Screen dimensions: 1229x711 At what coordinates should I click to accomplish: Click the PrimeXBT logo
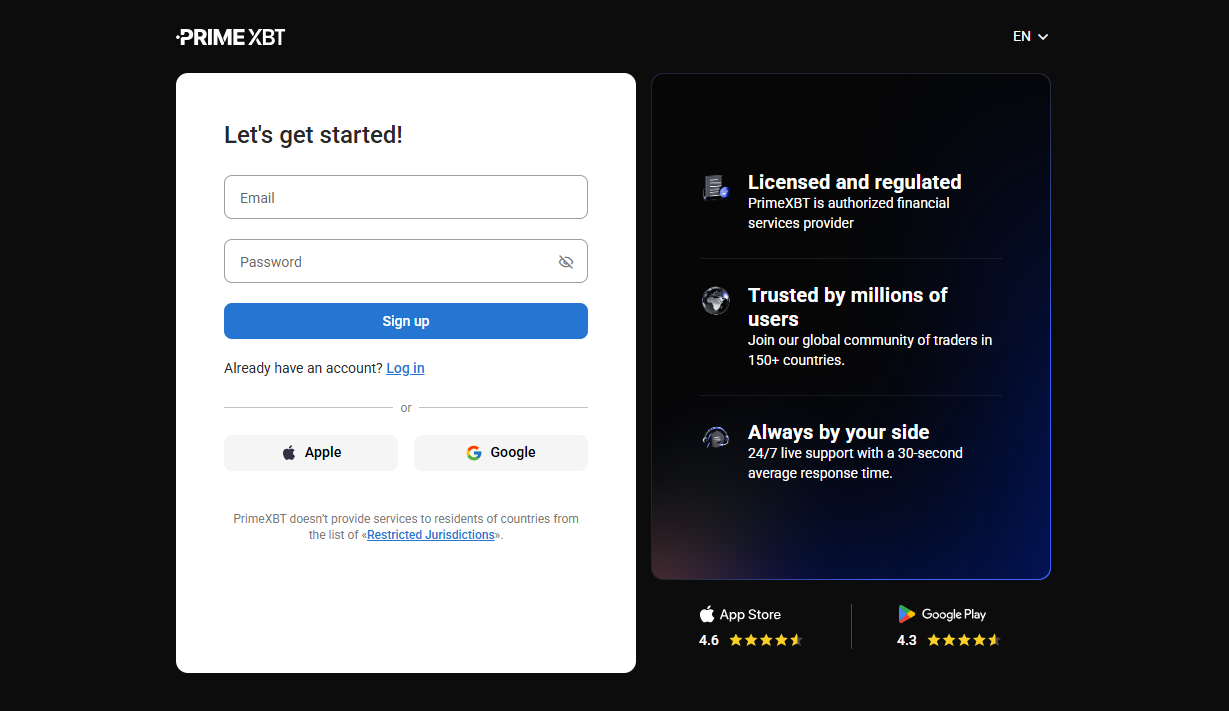tap(231, 37)
